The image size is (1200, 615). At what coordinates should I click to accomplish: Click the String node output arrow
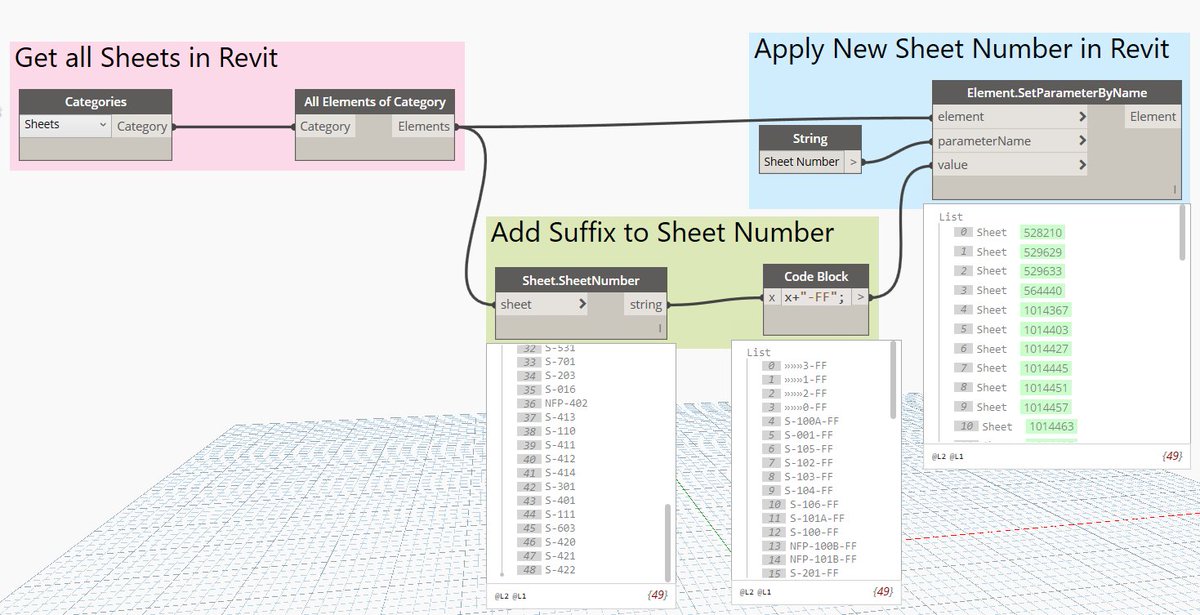852,162
